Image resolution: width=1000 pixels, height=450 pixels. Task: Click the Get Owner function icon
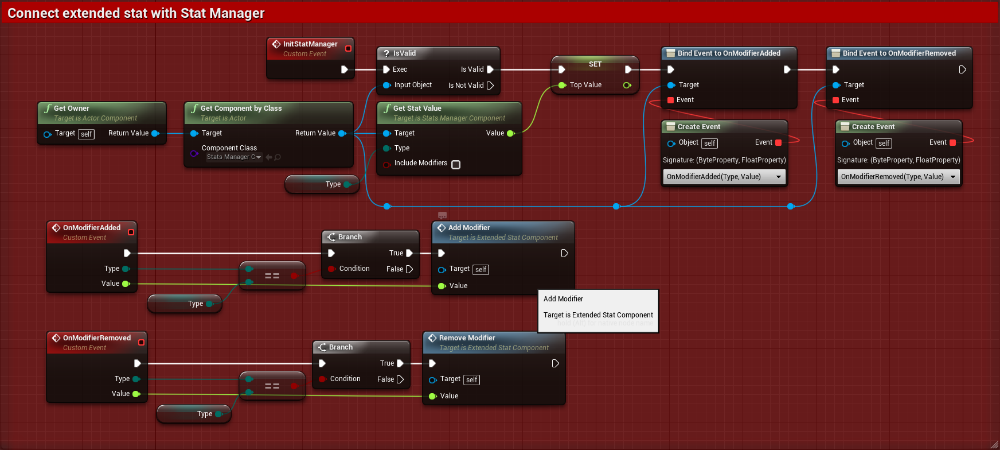[x=47, y=107]
